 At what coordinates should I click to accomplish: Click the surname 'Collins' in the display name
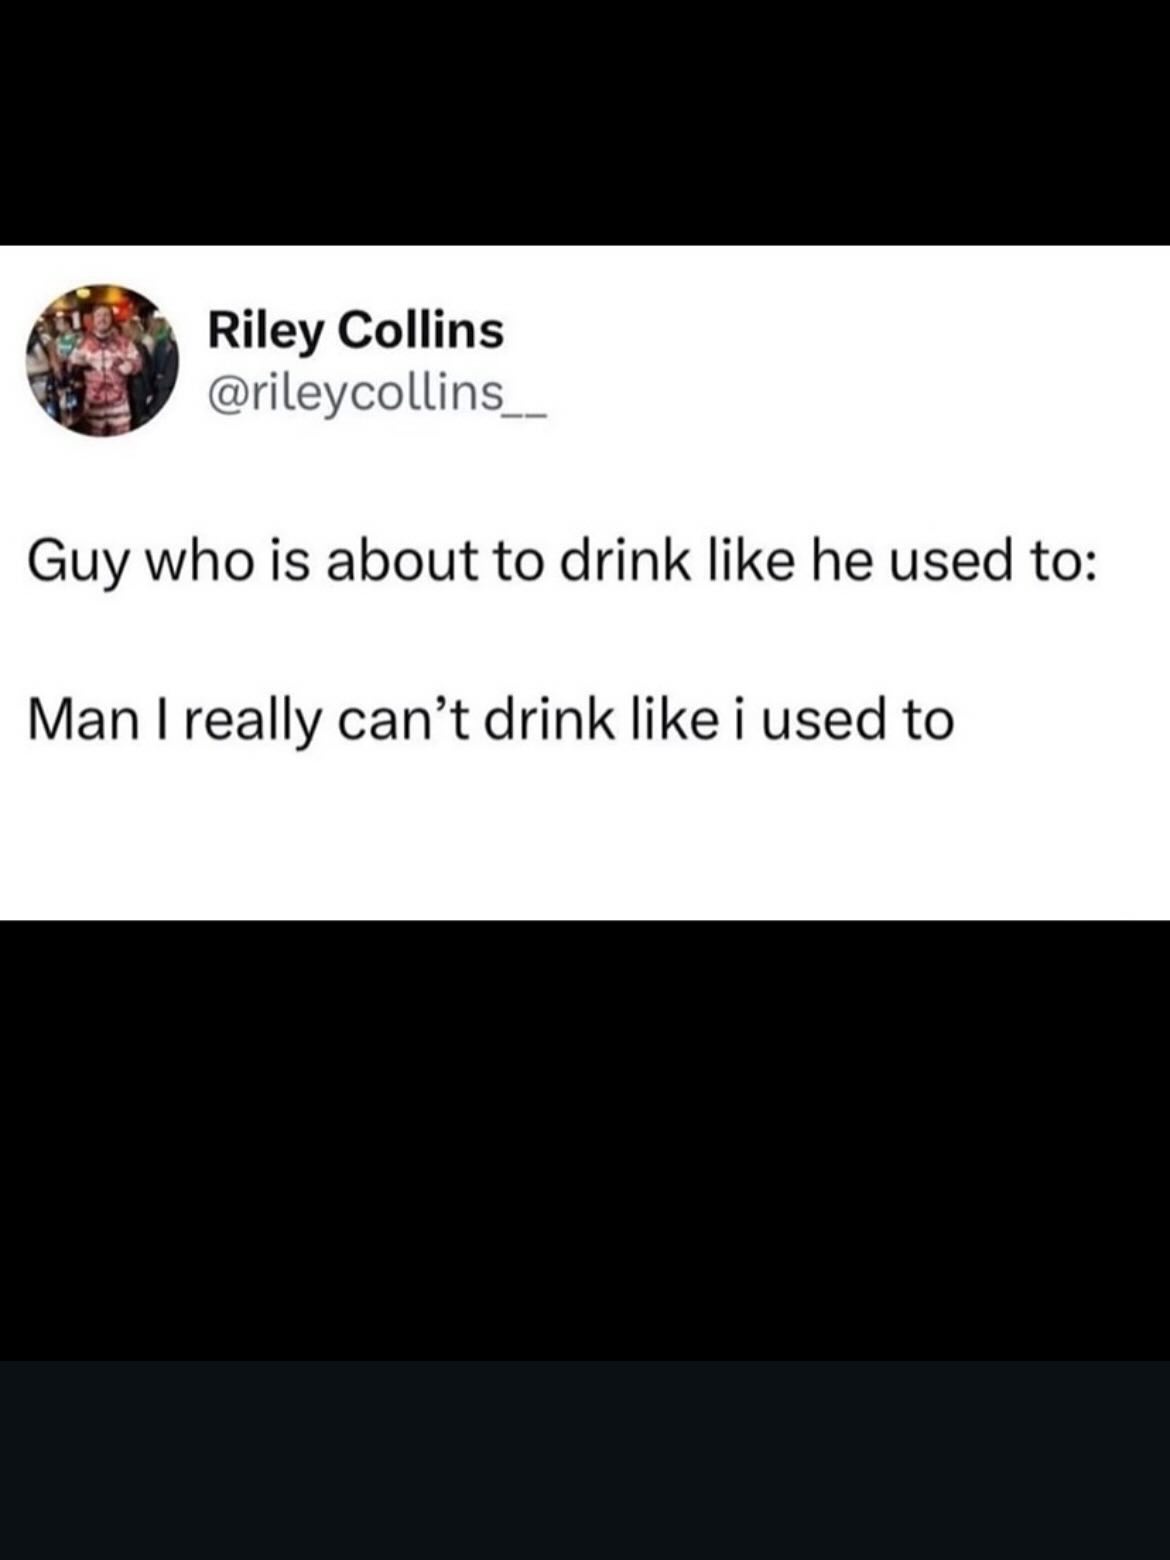pos(420,330)
